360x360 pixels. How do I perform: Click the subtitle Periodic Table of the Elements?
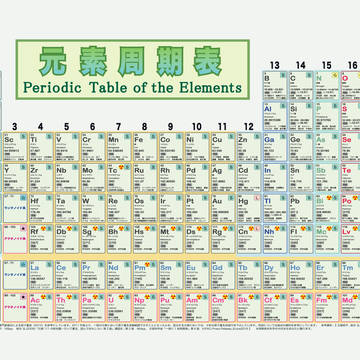pyautogui.click(x=132, y=88)
